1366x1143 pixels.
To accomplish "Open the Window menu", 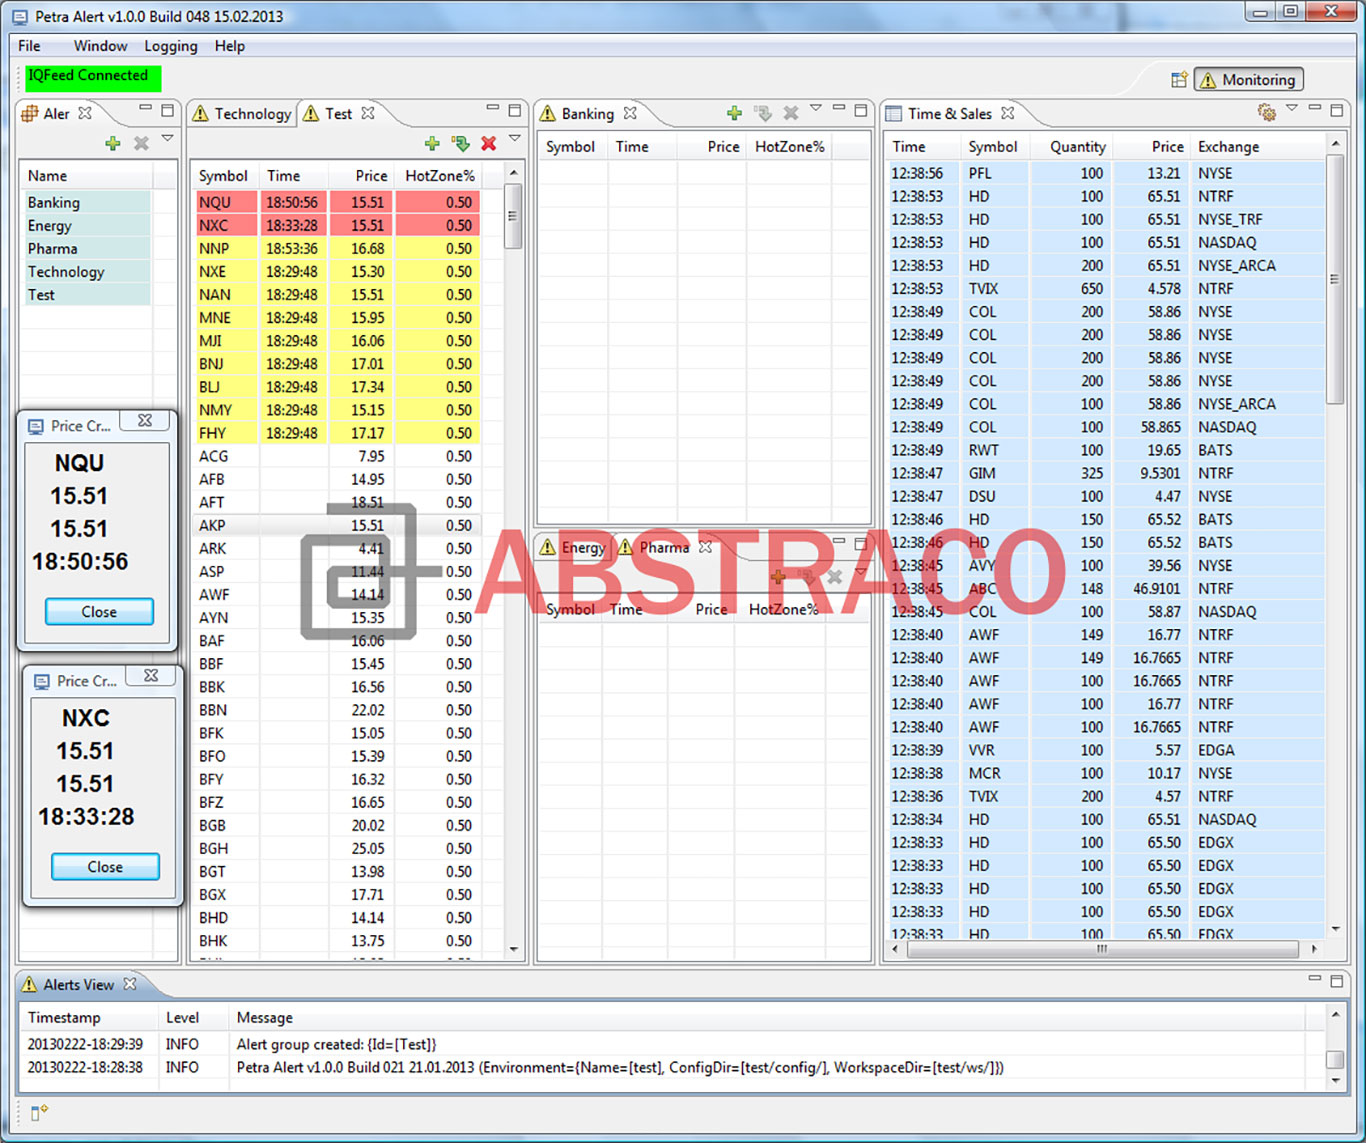I will 100,46.
